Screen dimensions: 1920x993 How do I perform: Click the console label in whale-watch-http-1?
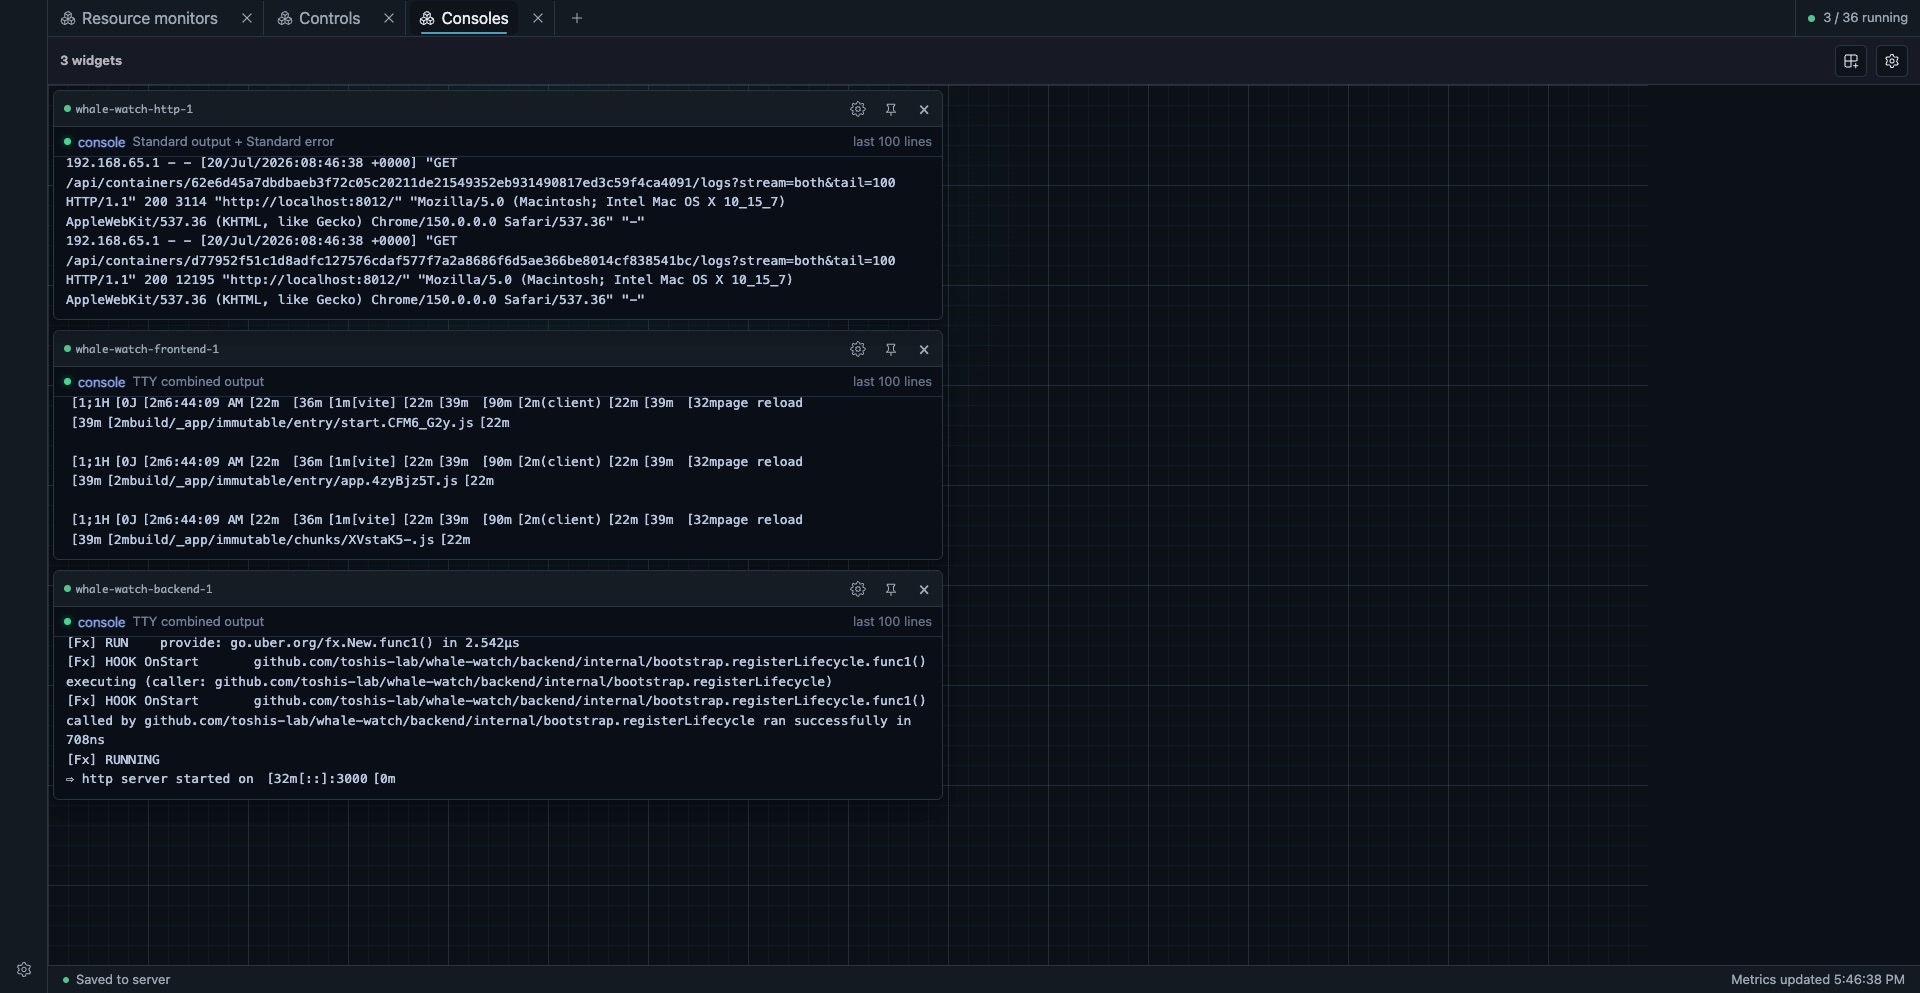(101, 142)
